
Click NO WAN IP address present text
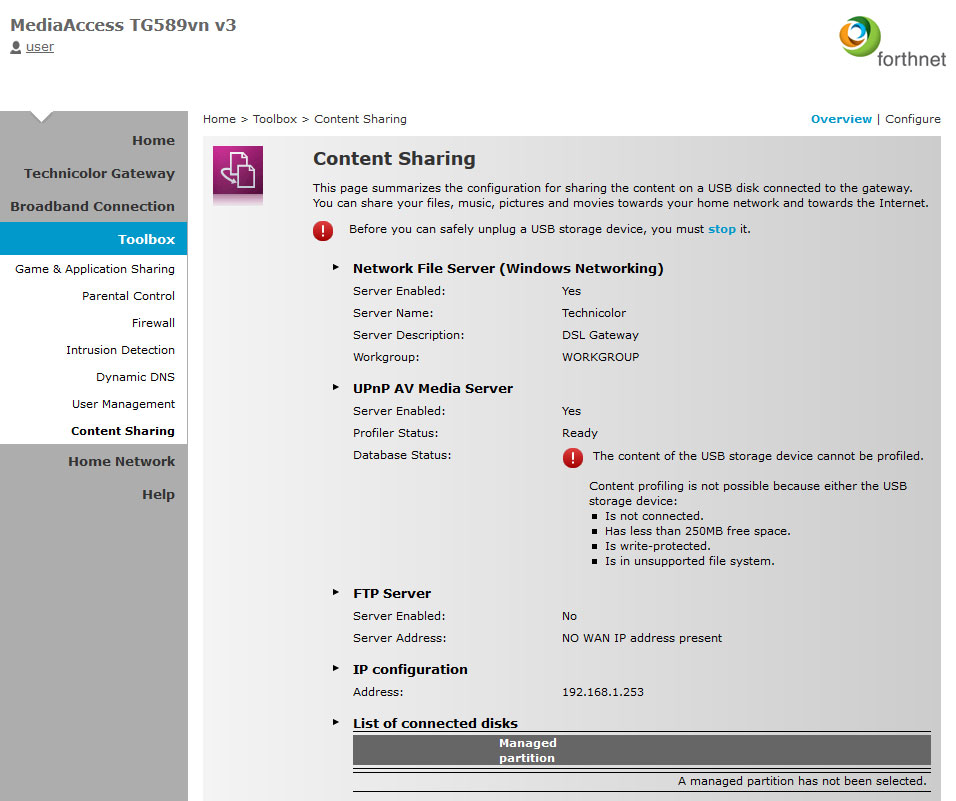pos(642,638)
